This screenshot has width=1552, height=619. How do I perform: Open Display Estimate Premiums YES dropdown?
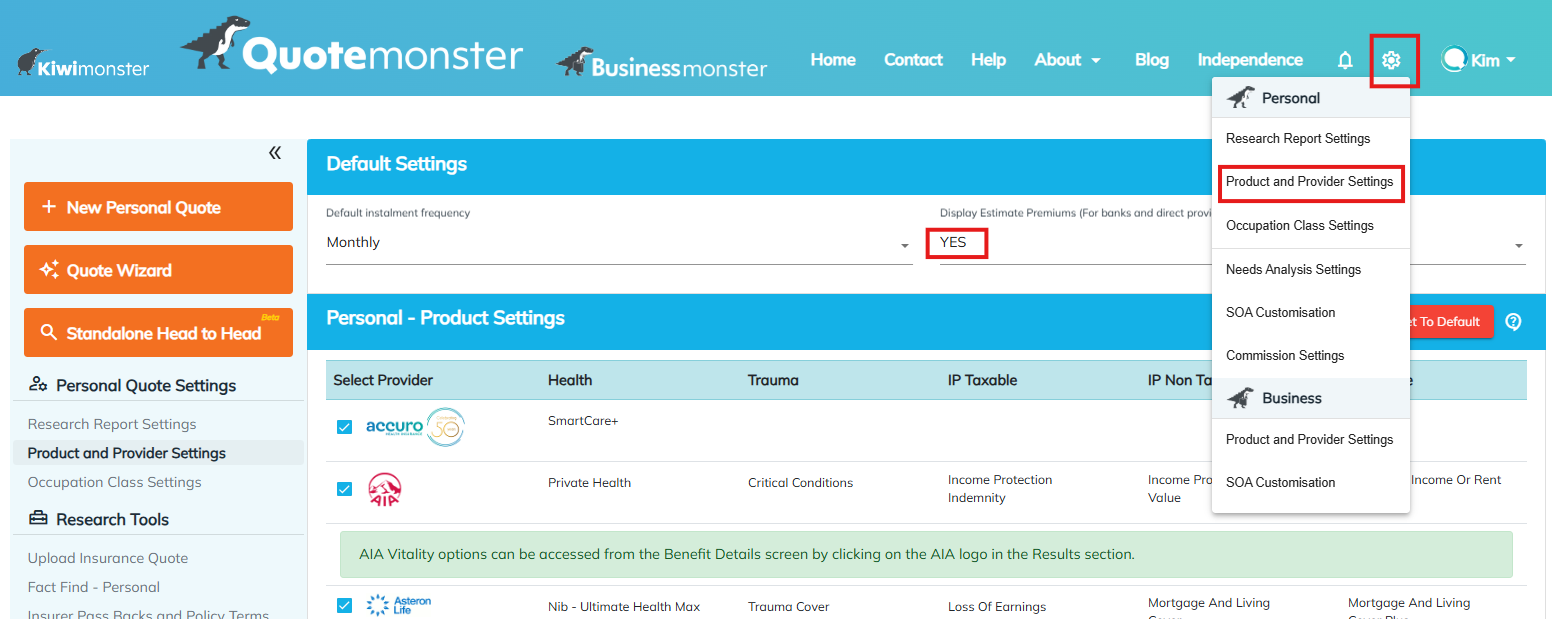tap(1232, 243)
